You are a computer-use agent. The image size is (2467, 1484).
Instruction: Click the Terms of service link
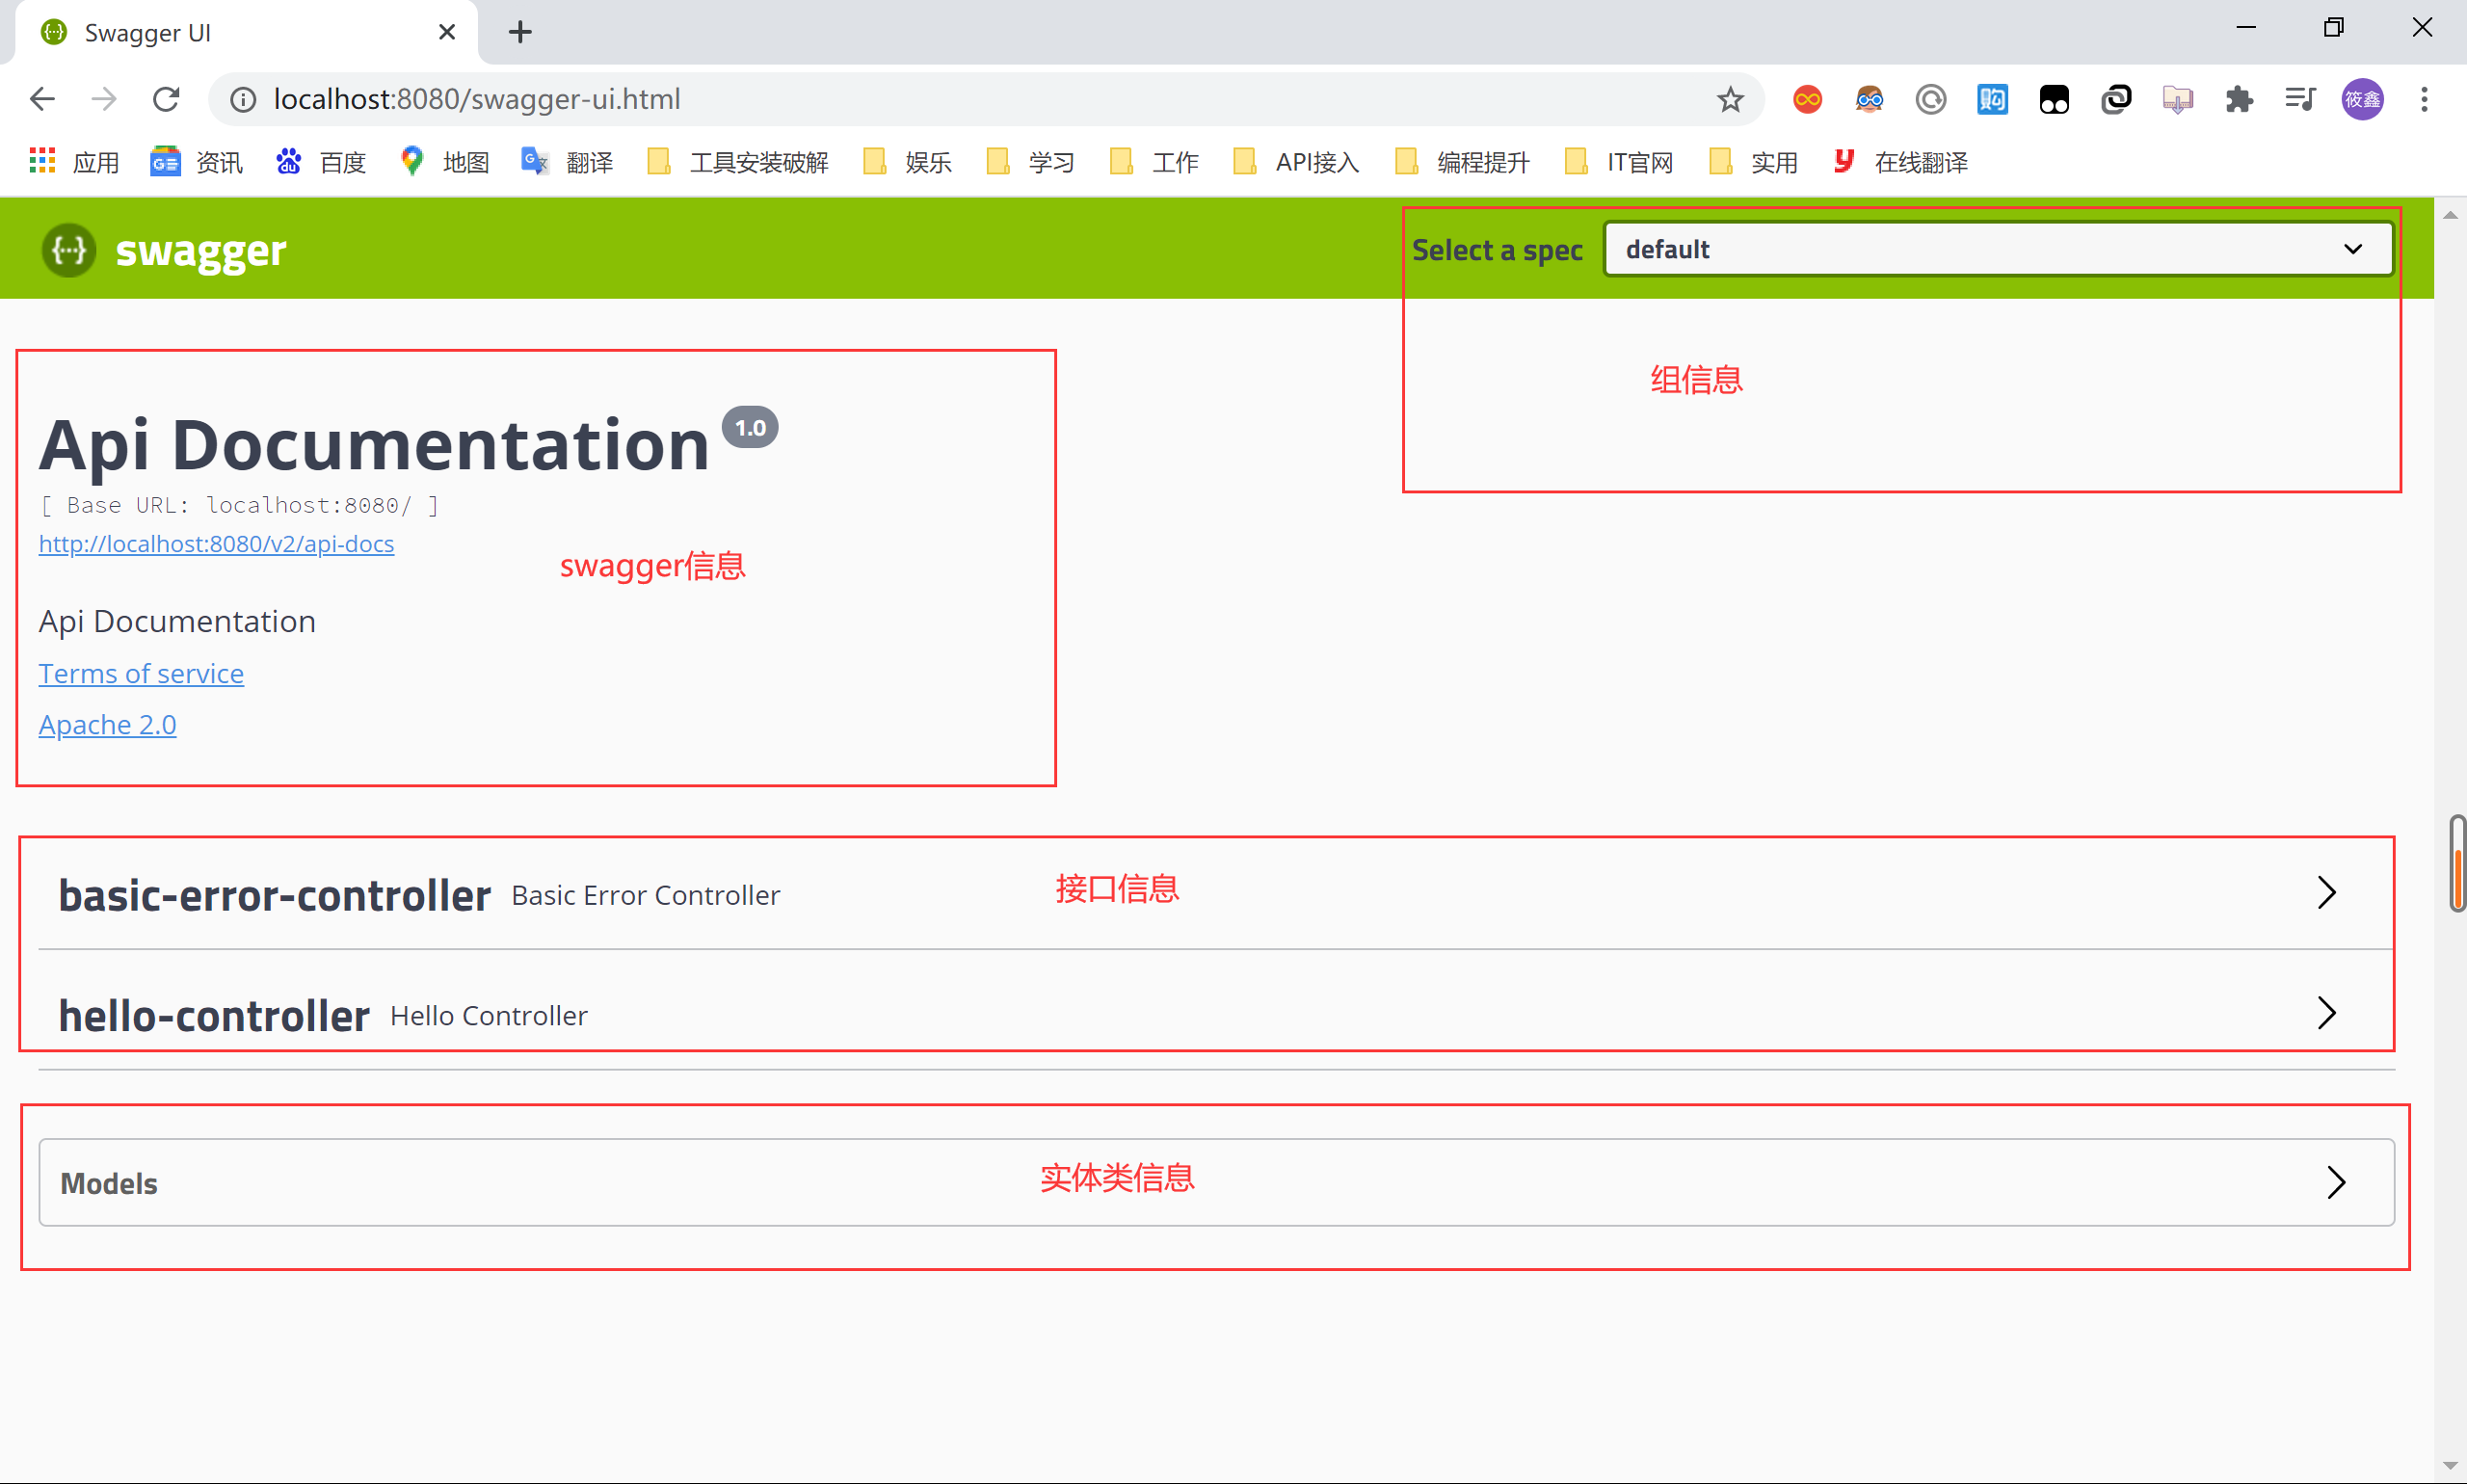(x=141, y=674)
